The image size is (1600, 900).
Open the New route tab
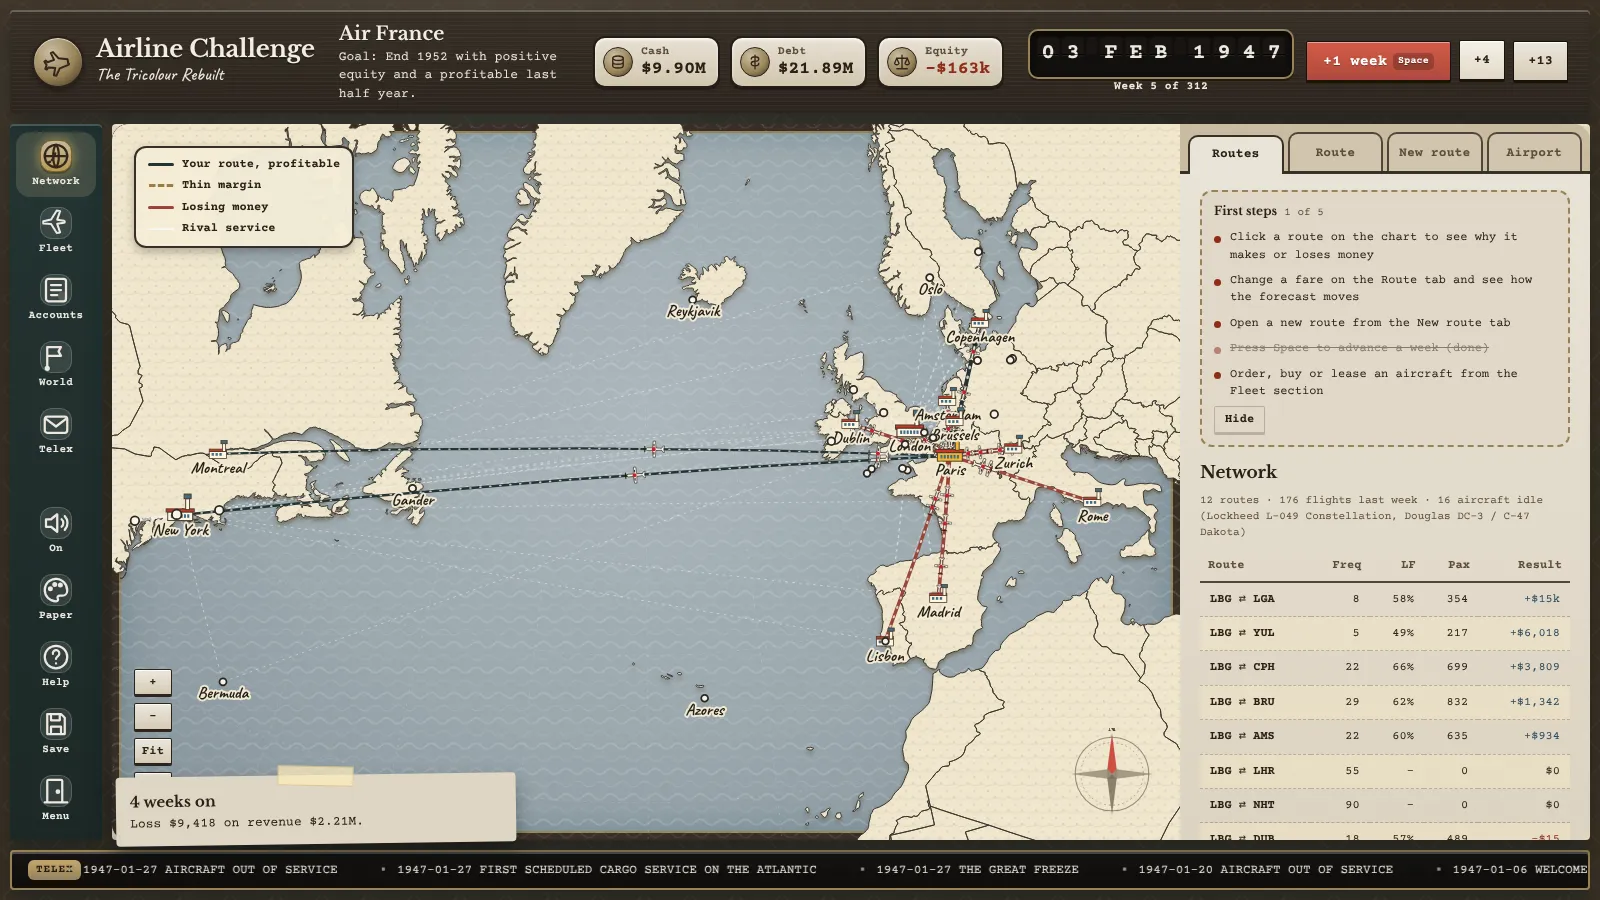(x=1434, y=153)
